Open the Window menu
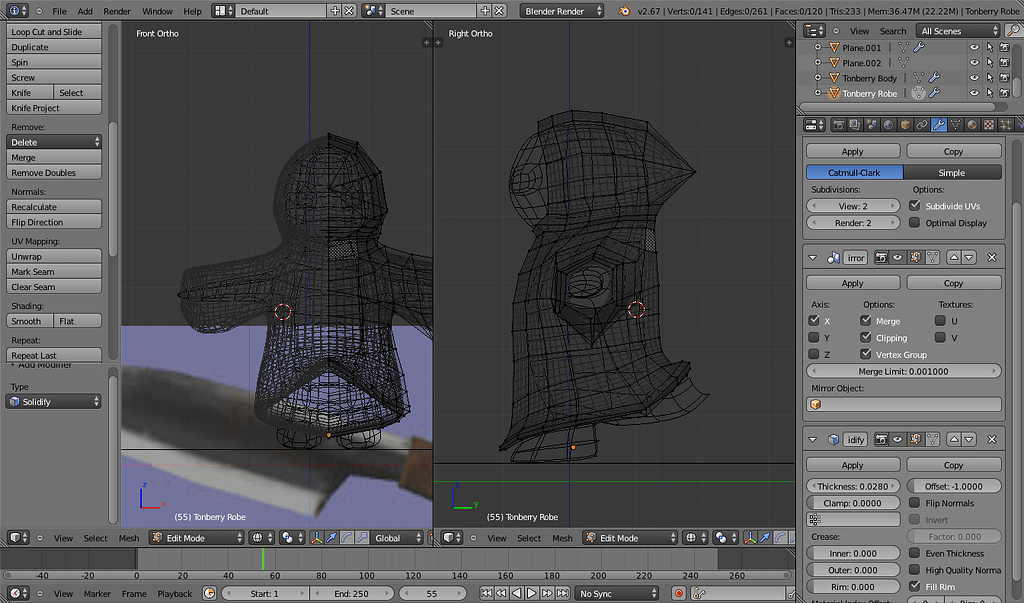The width and height of the screenshot is (1024, 603). [x=157, y=11]
